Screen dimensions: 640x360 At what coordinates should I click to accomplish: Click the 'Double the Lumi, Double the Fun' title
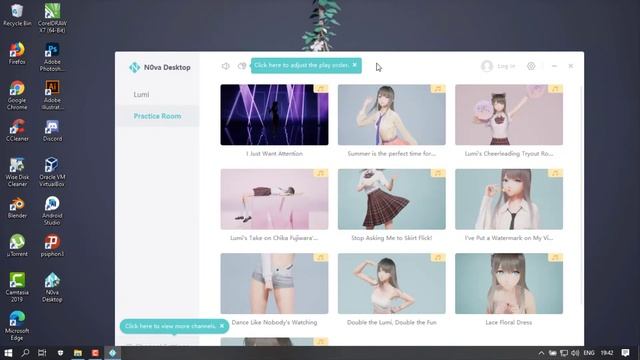pyautogui.click(x=391, y=322)
